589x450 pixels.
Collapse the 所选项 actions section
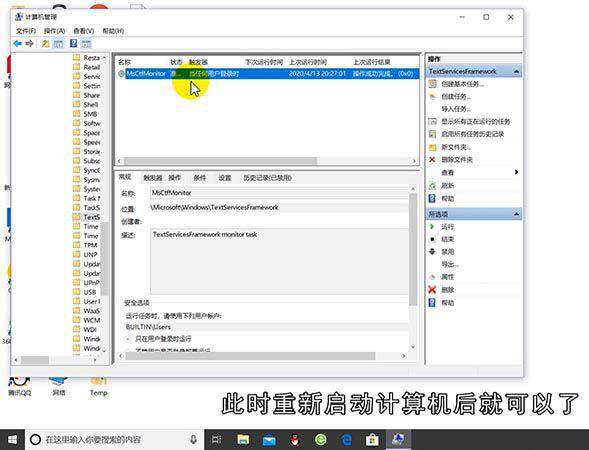tap(516, 214)
